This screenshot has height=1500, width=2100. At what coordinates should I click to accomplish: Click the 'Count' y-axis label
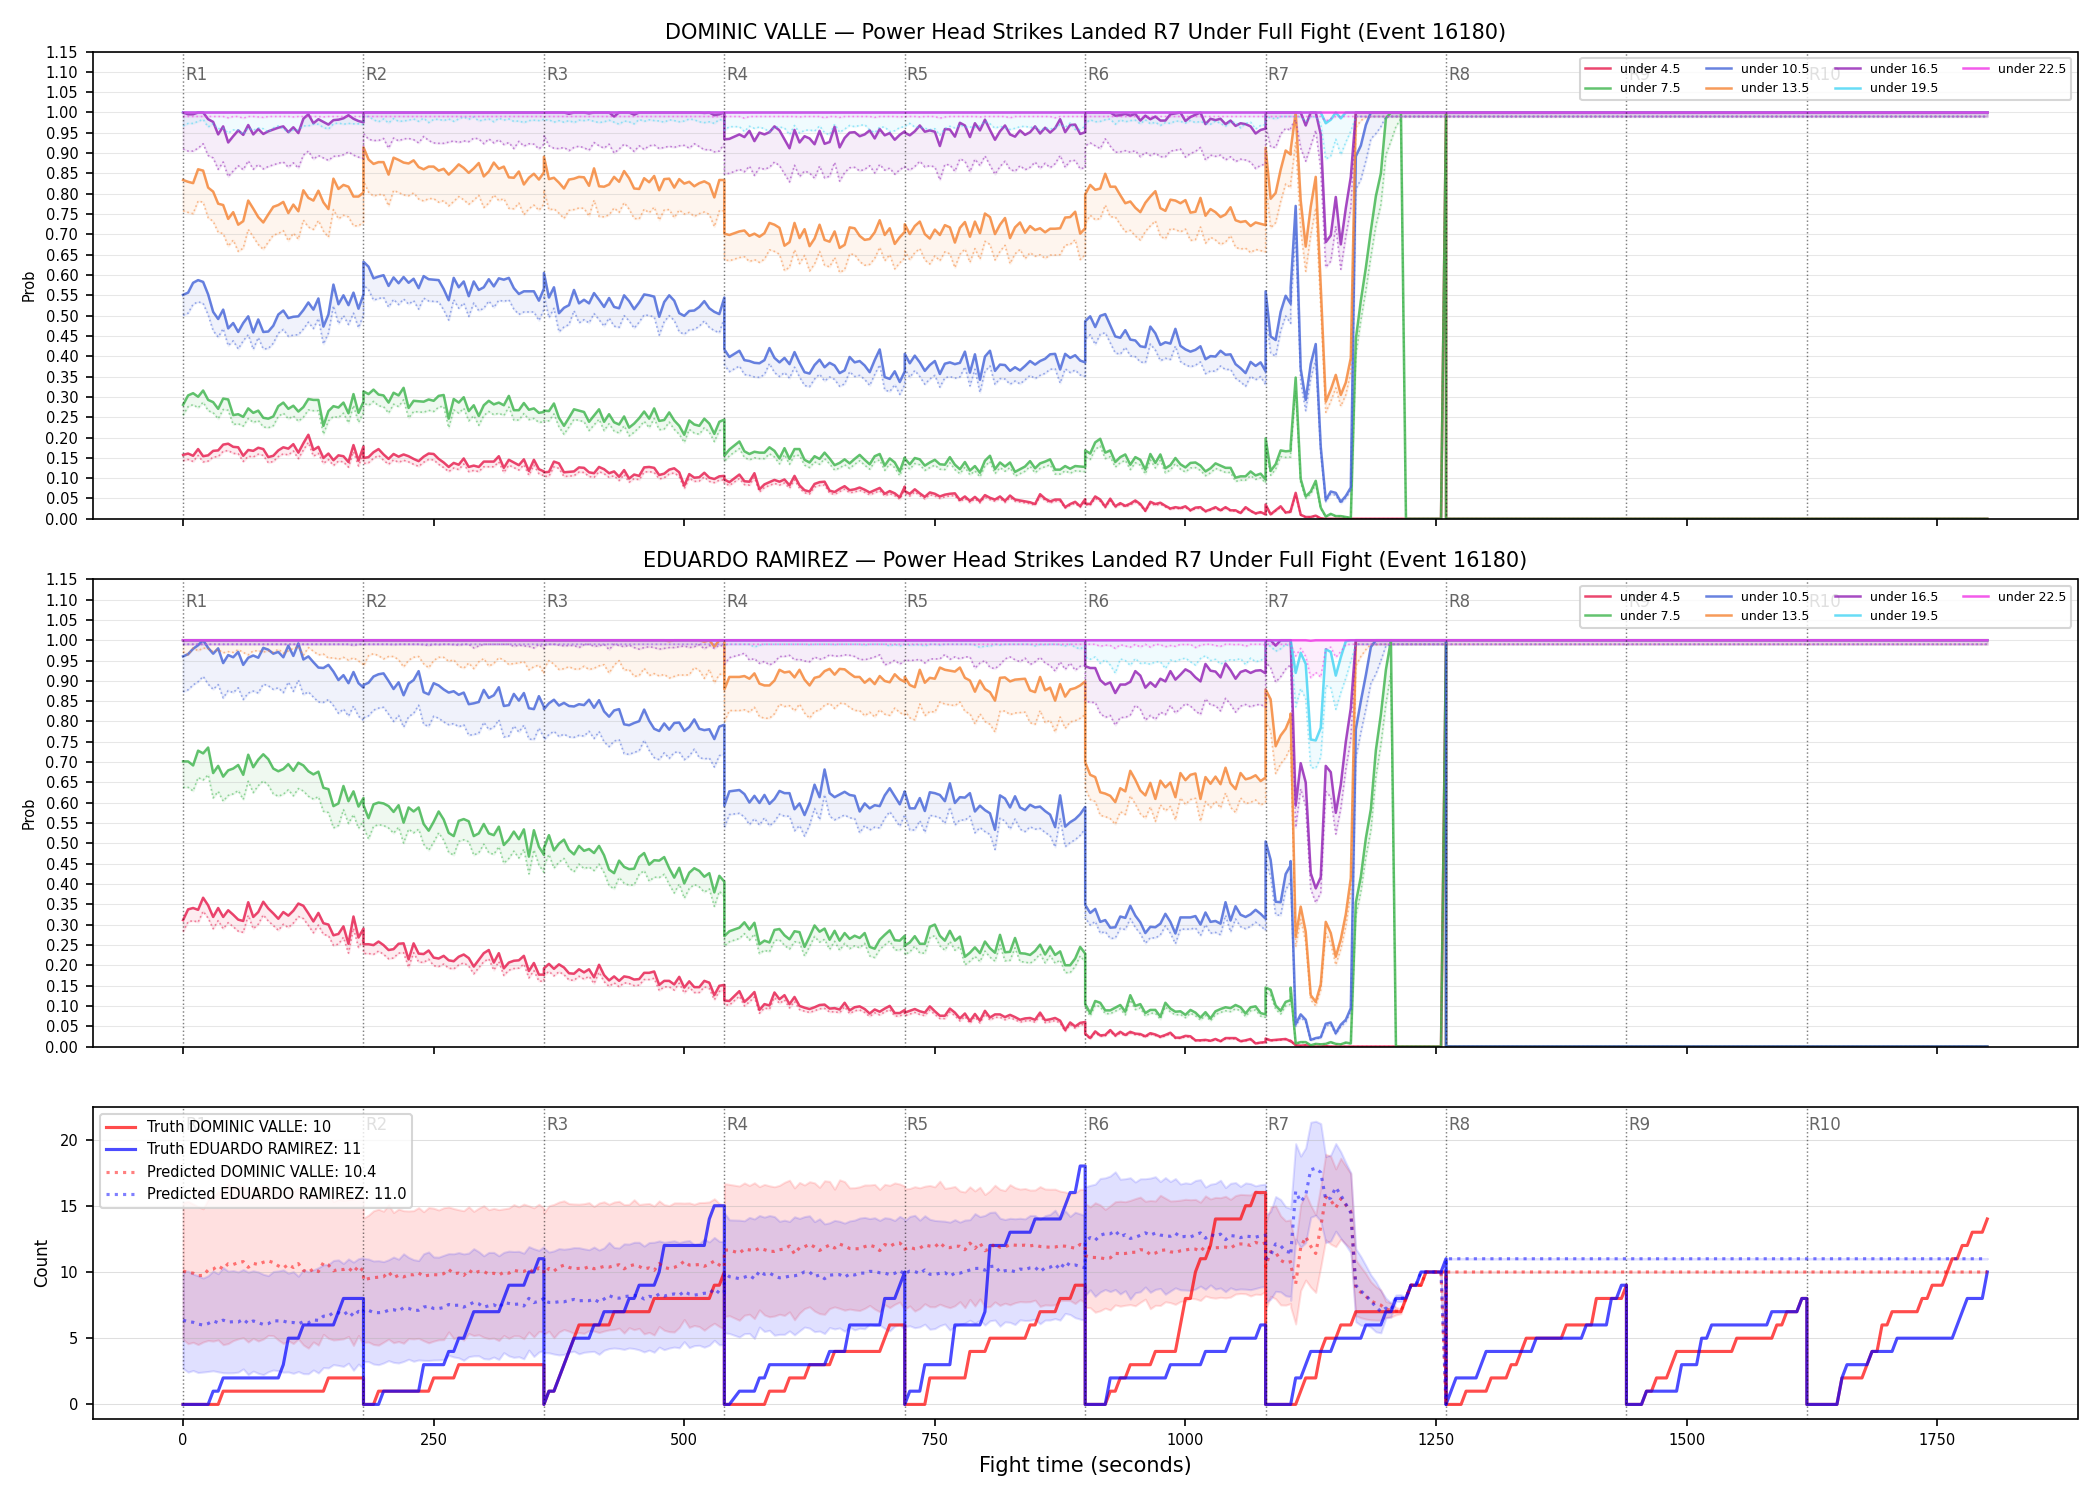41,1263
